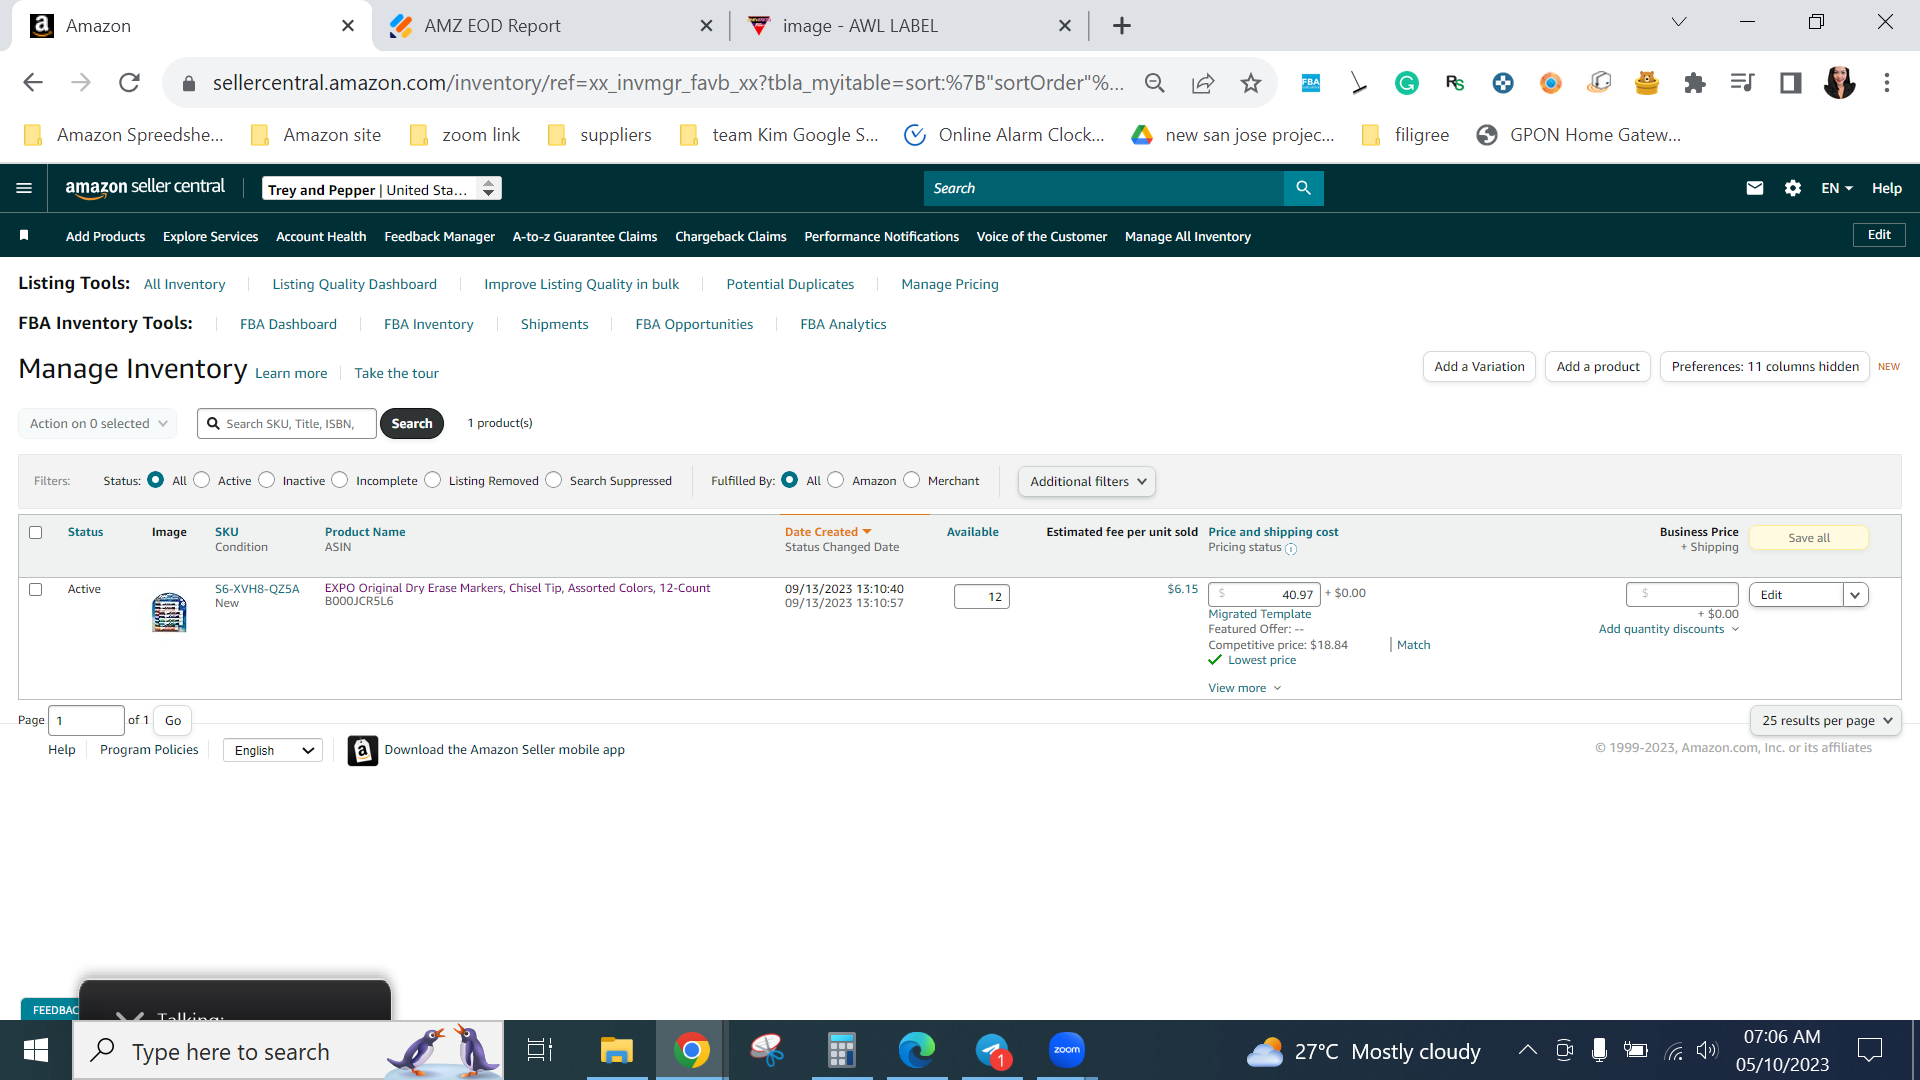The height and width of the screenshot is (1080, 1920).
Task: Select Fulfilled By Merchant radio button
Action: tap(911, 480)
